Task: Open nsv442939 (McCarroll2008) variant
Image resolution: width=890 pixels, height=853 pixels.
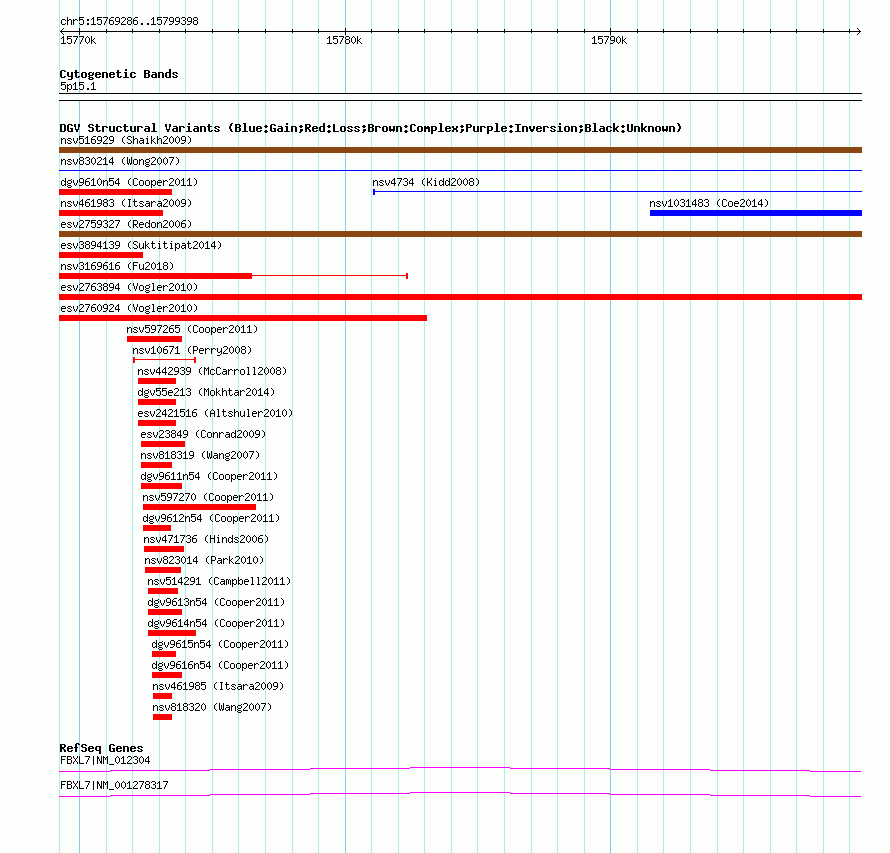Action: pos(212,371)
